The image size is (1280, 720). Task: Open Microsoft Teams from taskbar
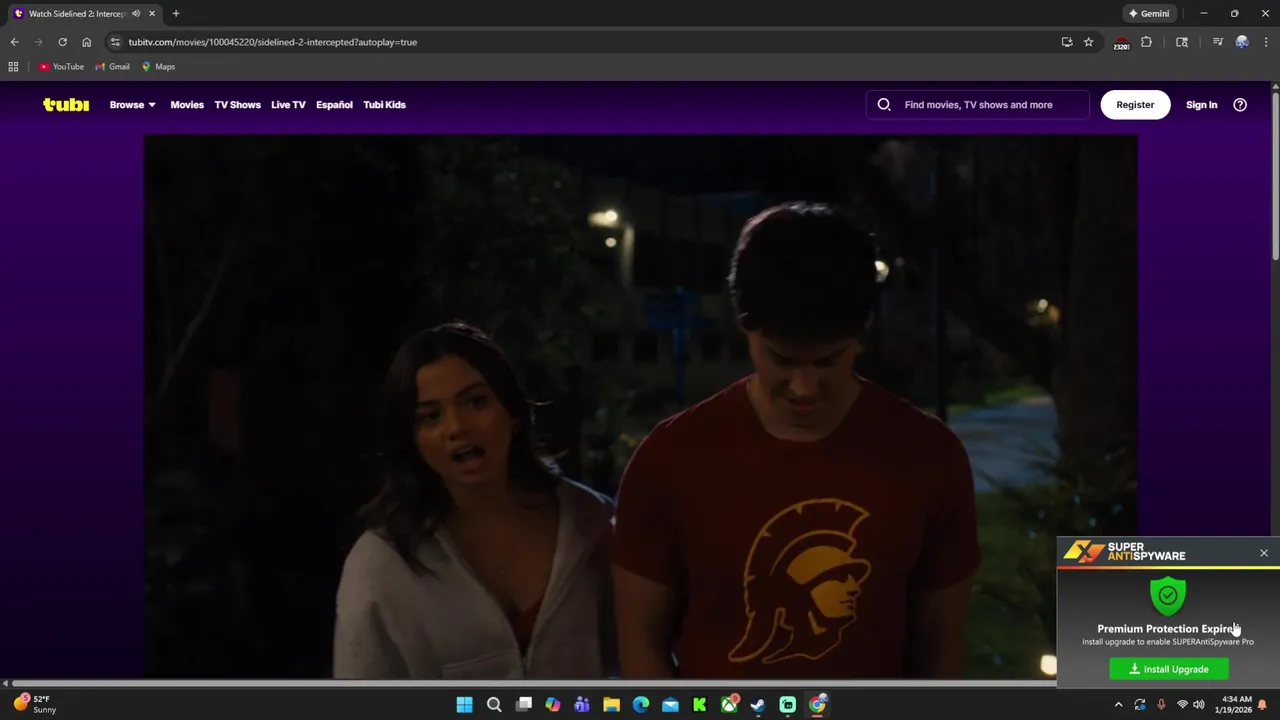(582, 705)
